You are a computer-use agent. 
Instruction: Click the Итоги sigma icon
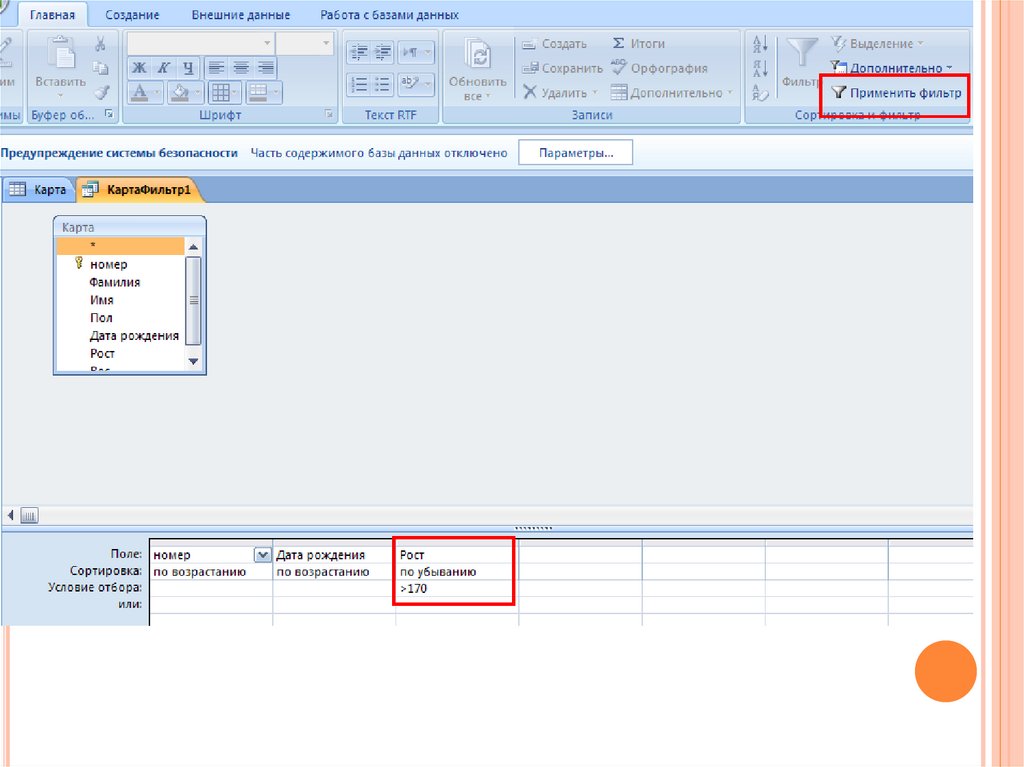point(618,44)
